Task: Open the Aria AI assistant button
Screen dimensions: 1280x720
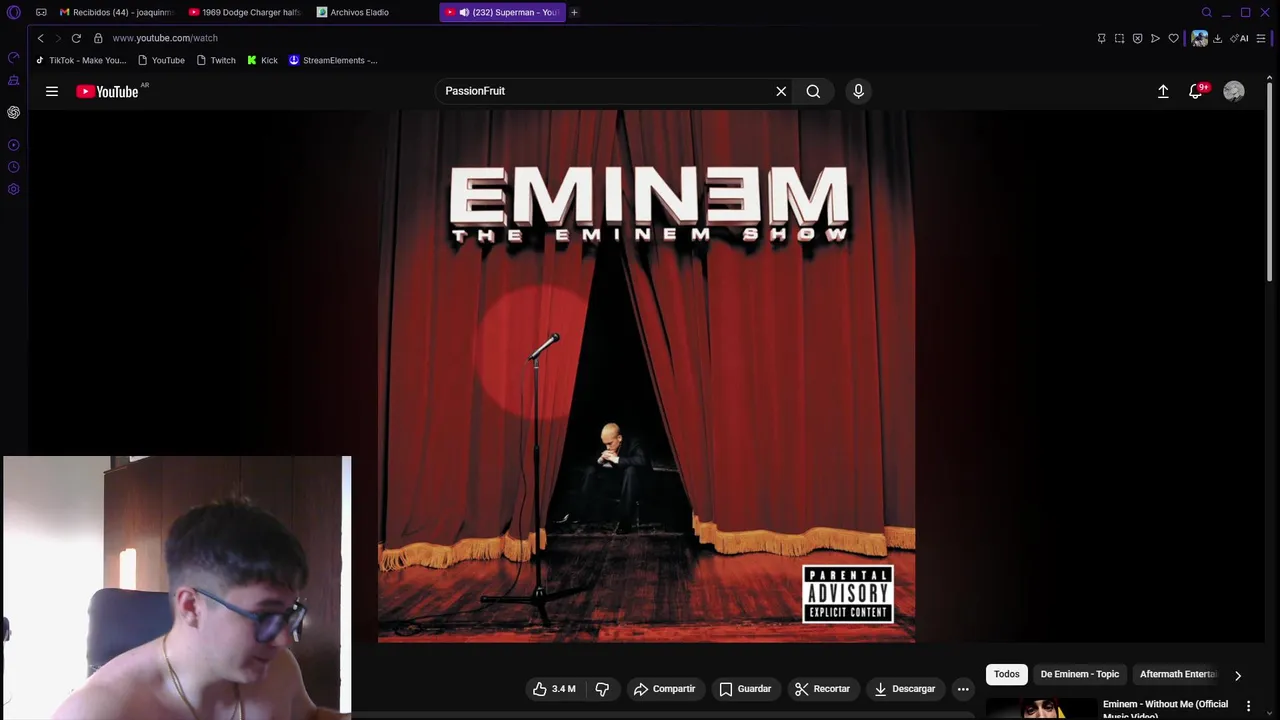Action: [x=1239, y=38]
